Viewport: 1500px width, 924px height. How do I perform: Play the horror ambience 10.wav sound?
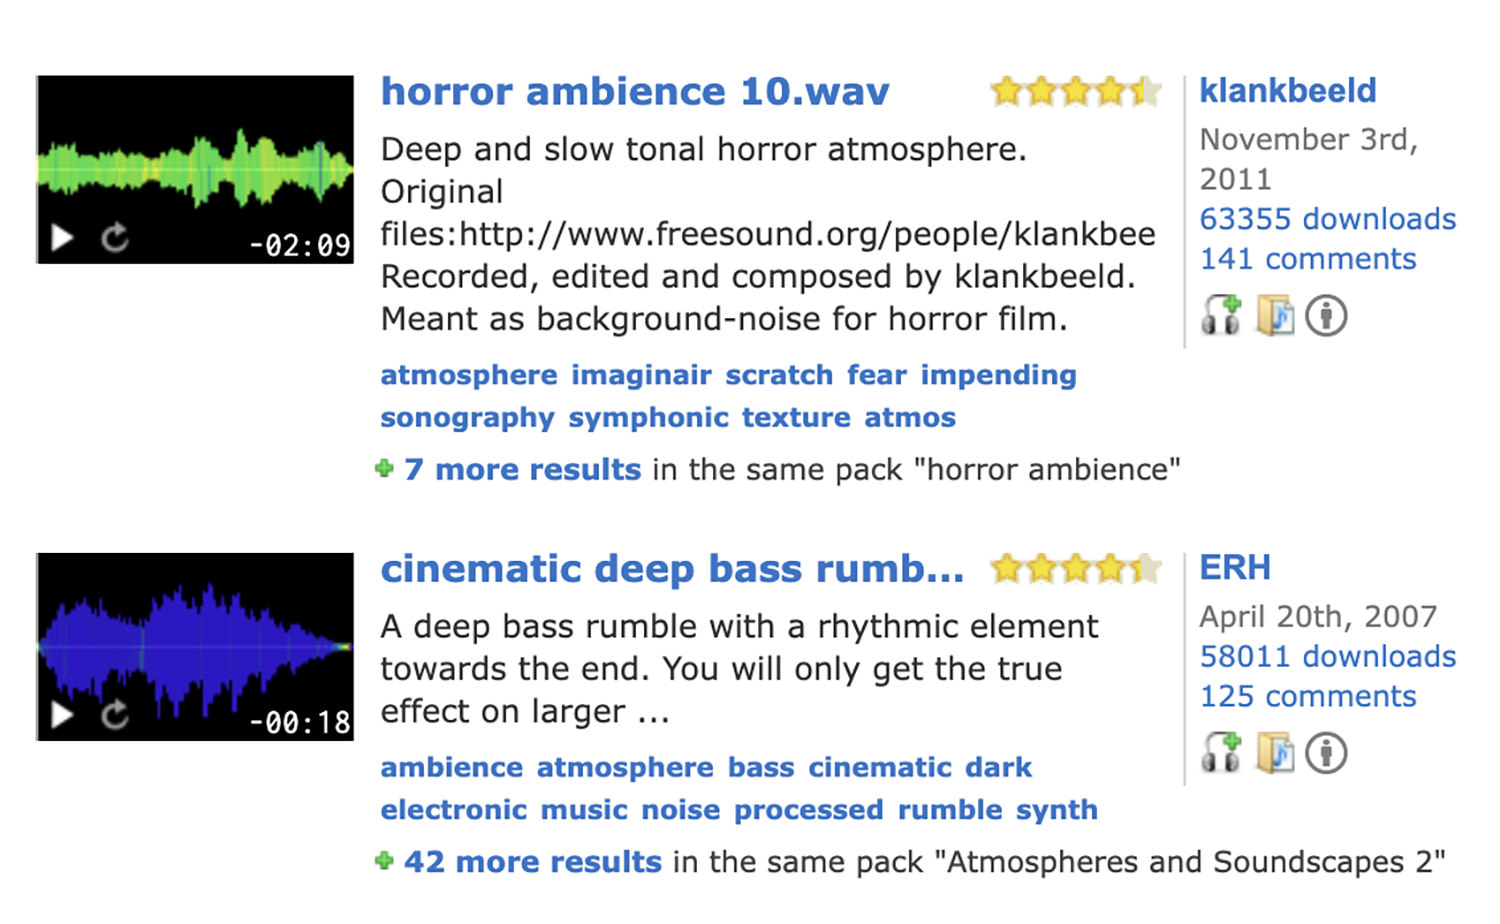(63, 238)
